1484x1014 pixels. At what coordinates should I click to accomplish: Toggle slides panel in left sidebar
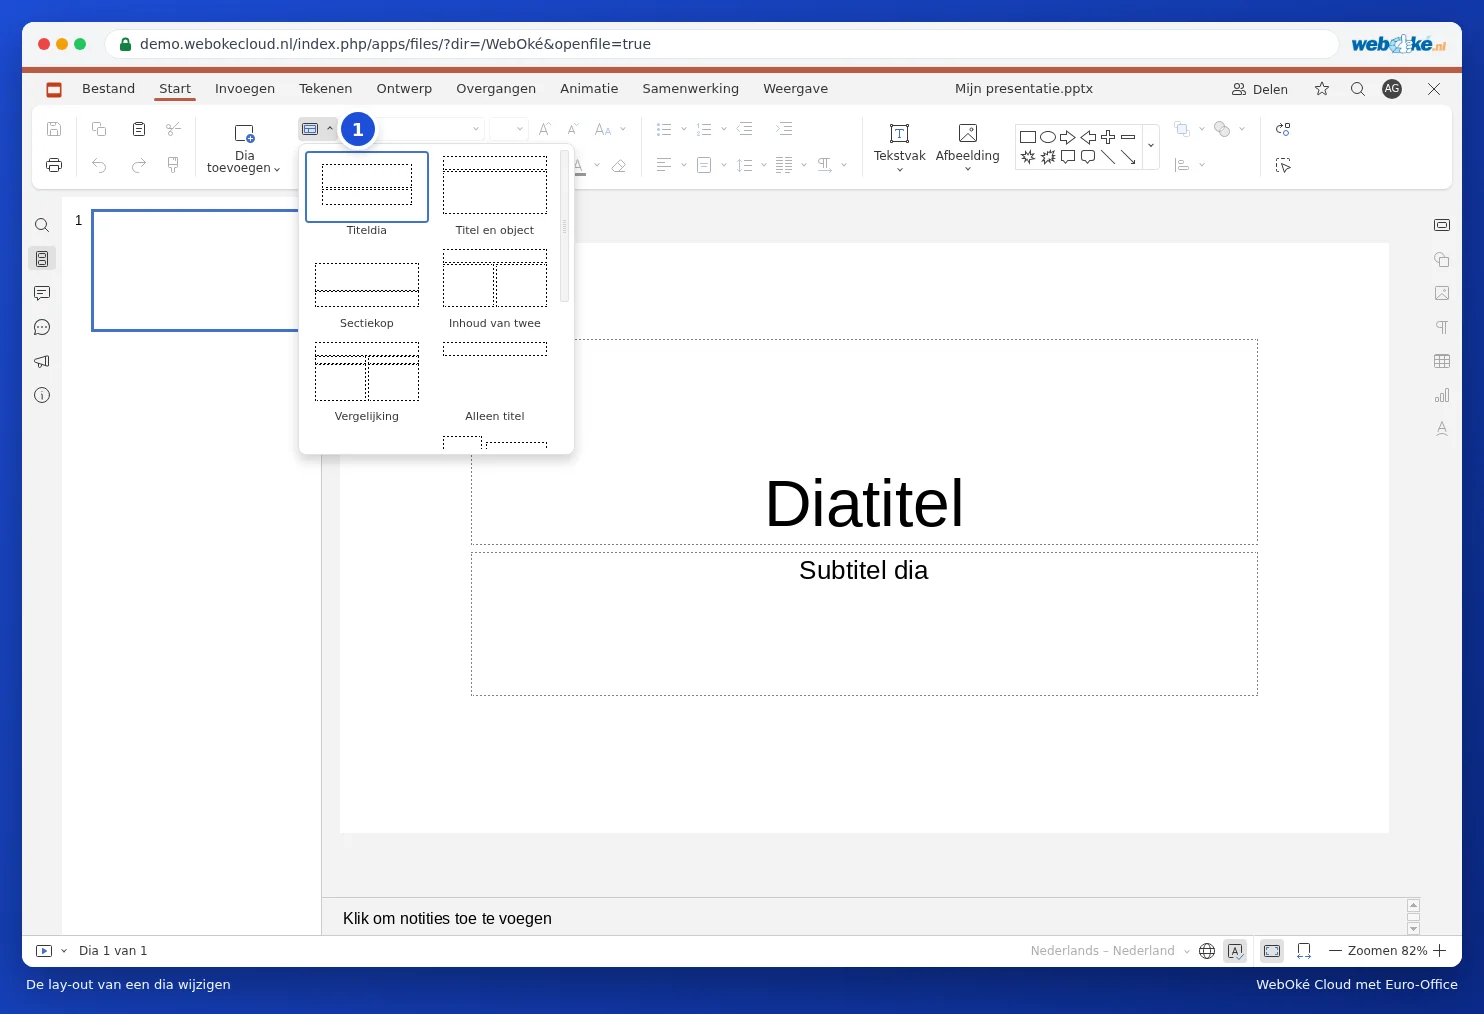point(42,259)
